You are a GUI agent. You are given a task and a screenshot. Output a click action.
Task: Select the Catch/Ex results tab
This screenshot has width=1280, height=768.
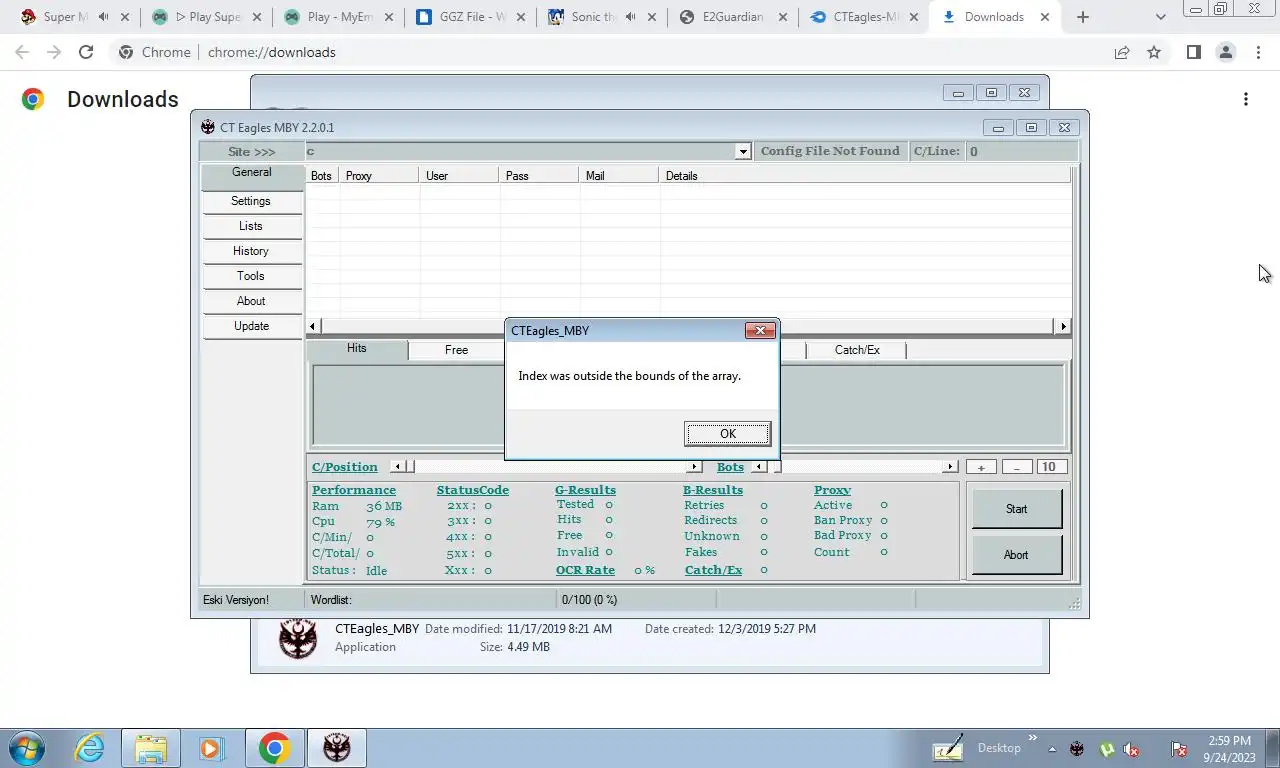(x=857, y=350)
